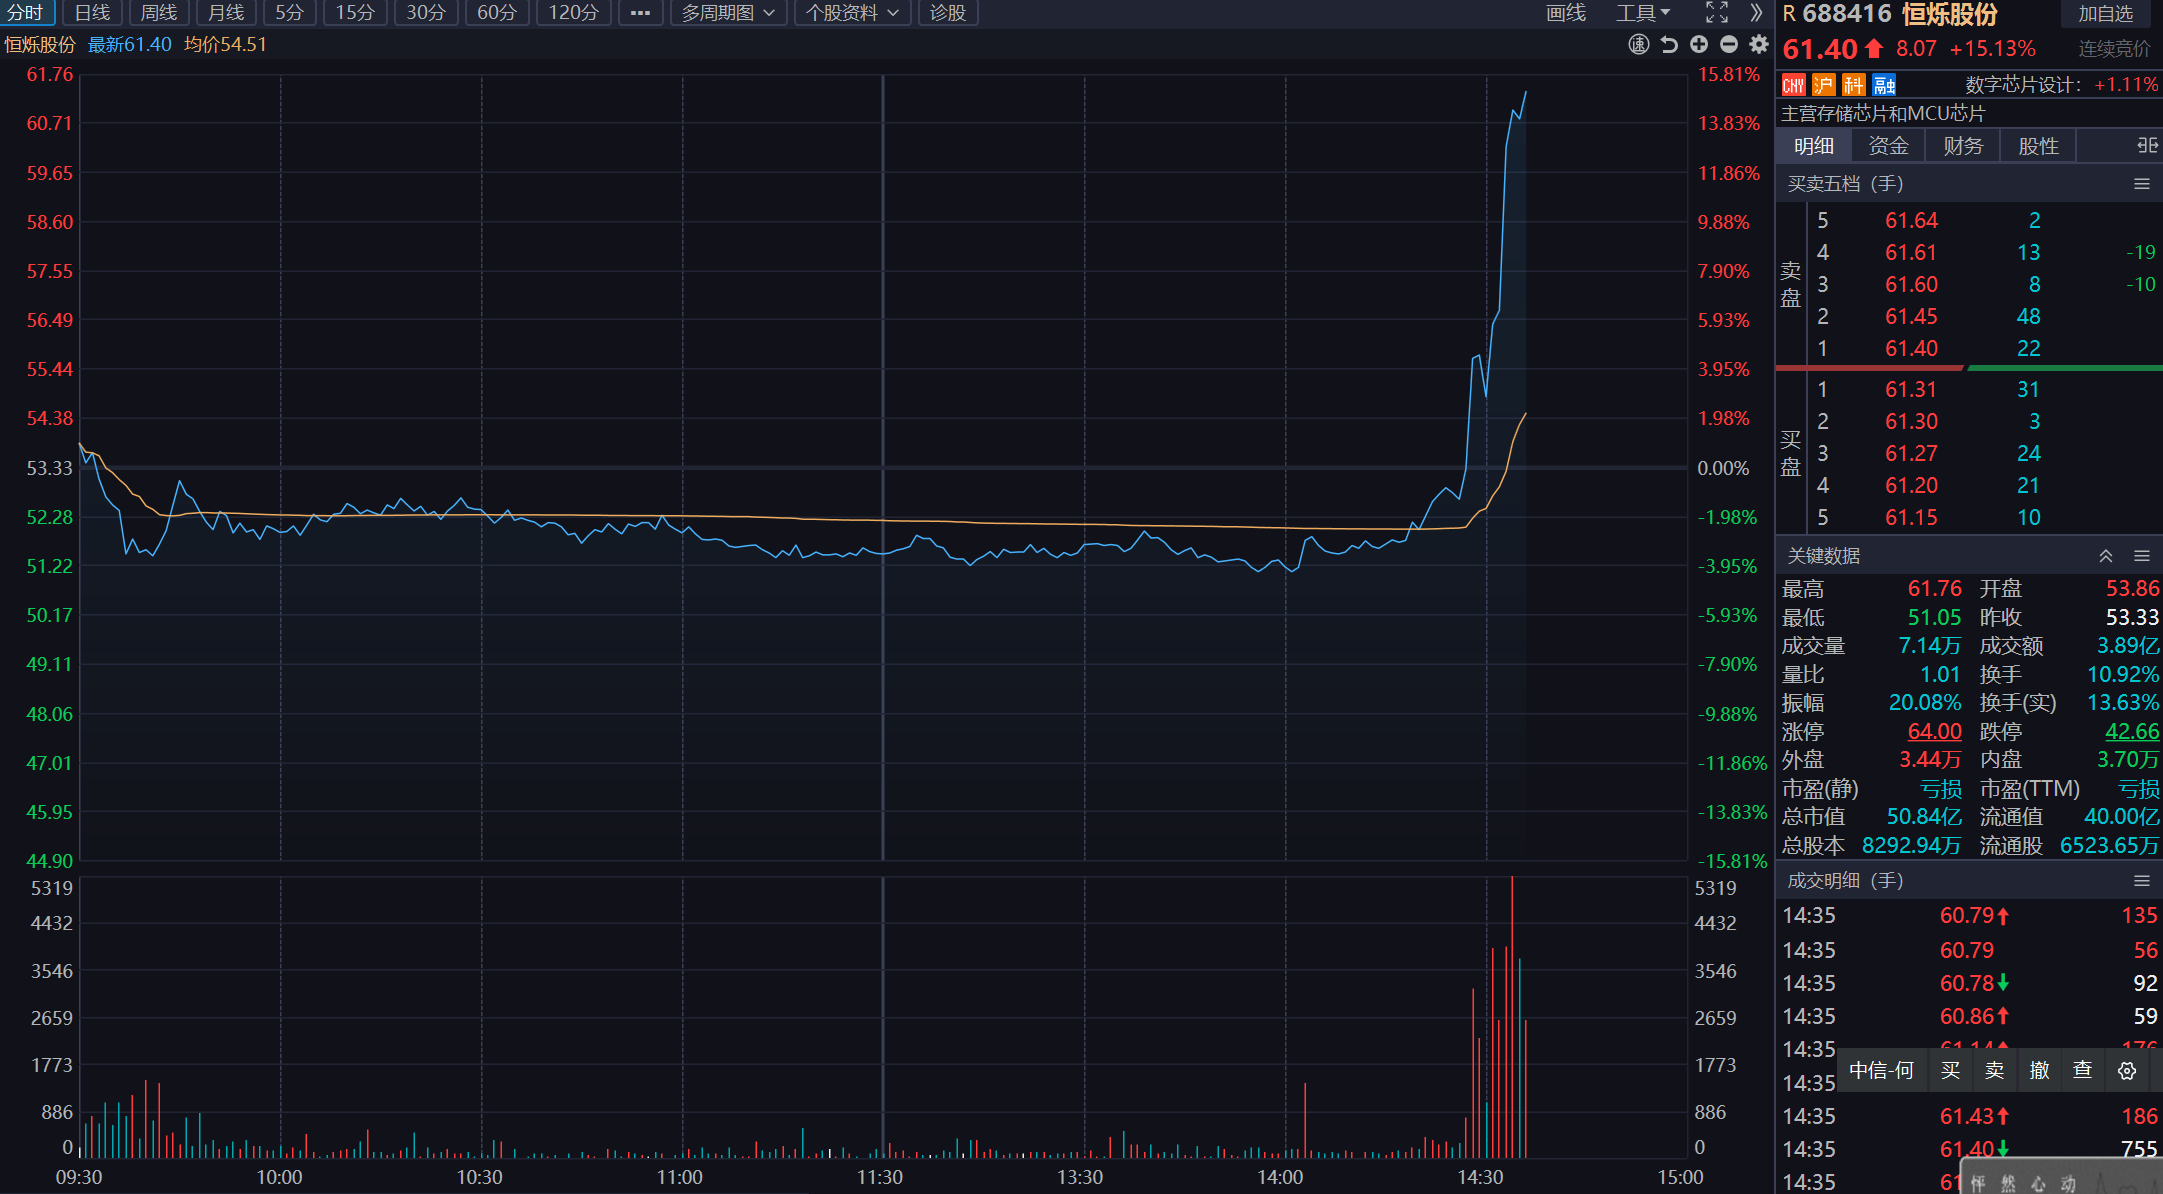The image size is (2163, 1194).
Task: Switch to the 5分 chart period
Action: click(289, 13)
